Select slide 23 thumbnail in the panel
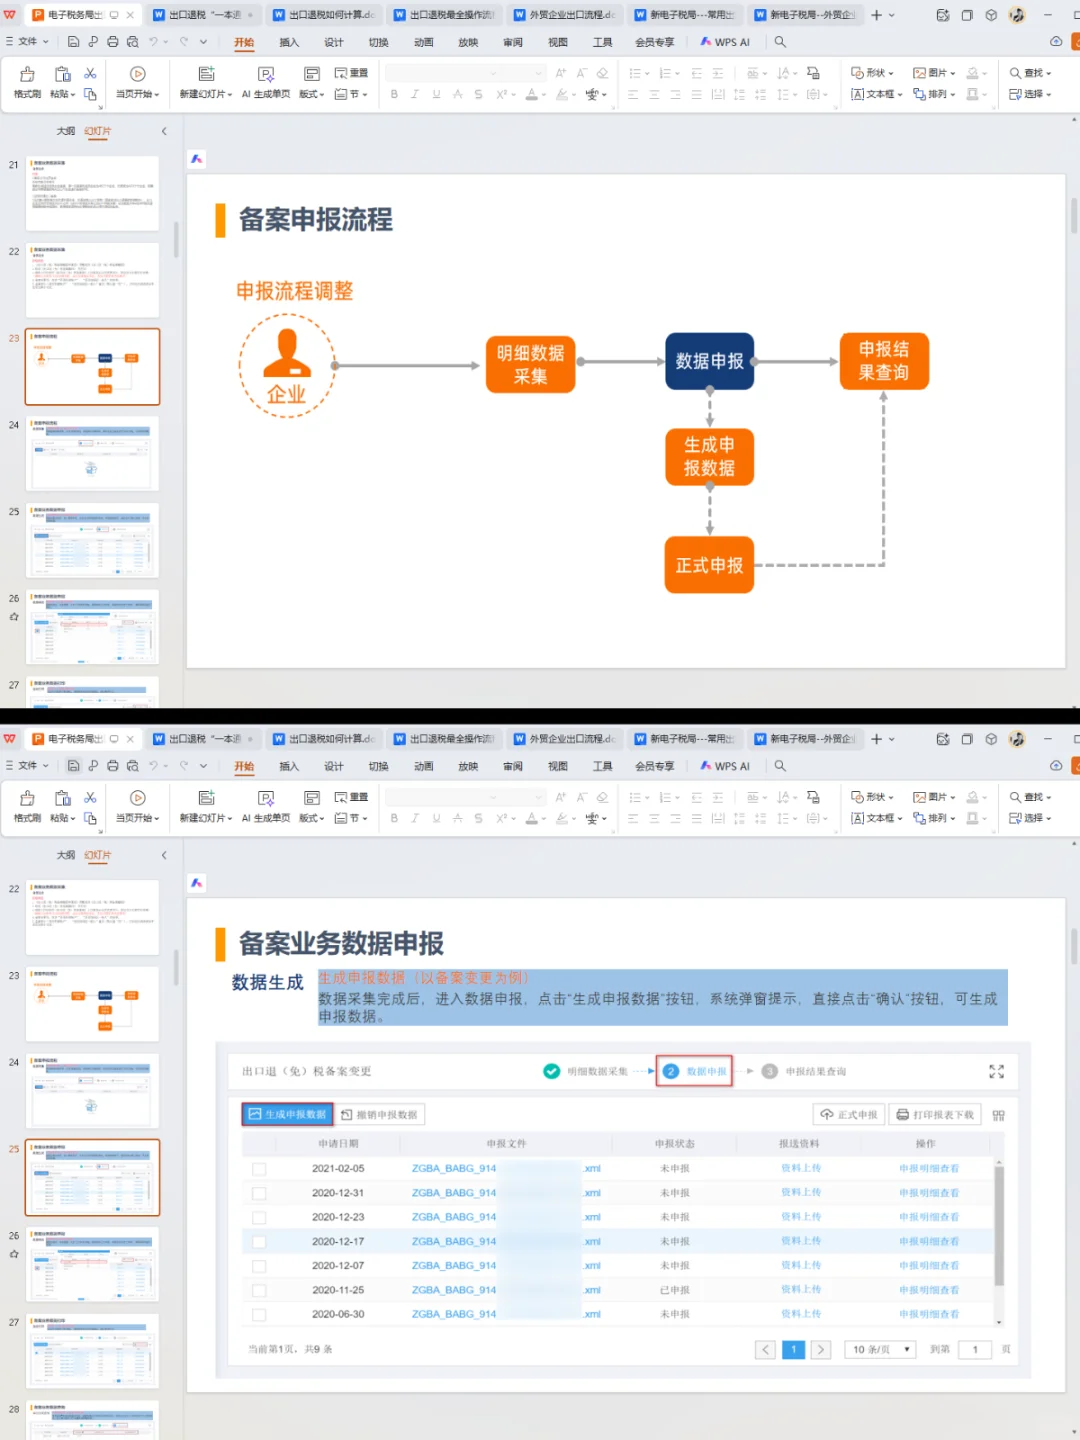 pyautogui.click(x=92, y=367)
